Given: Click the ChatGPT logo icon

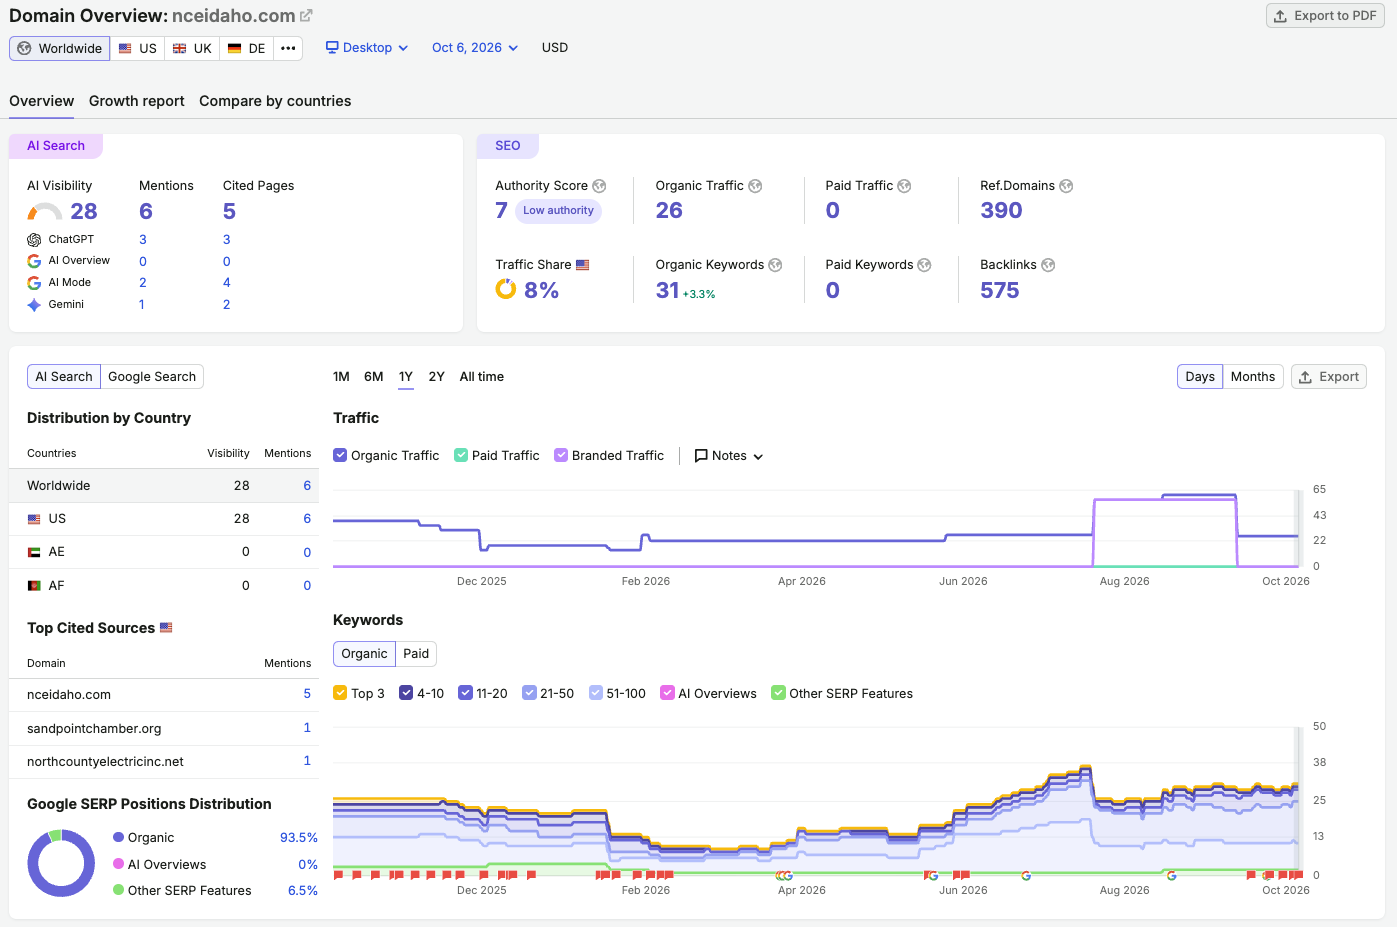Looking at the screenshot, I should (x=34, y=240).
